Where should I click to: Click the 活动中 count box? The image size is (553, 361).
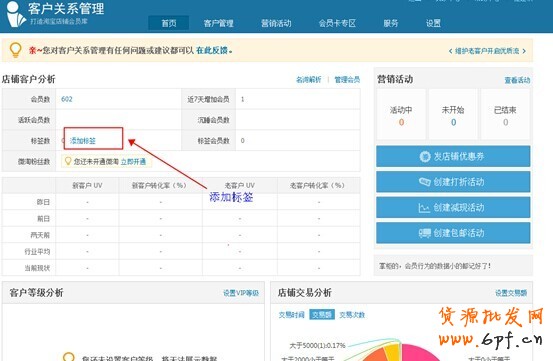coord(401,114)
